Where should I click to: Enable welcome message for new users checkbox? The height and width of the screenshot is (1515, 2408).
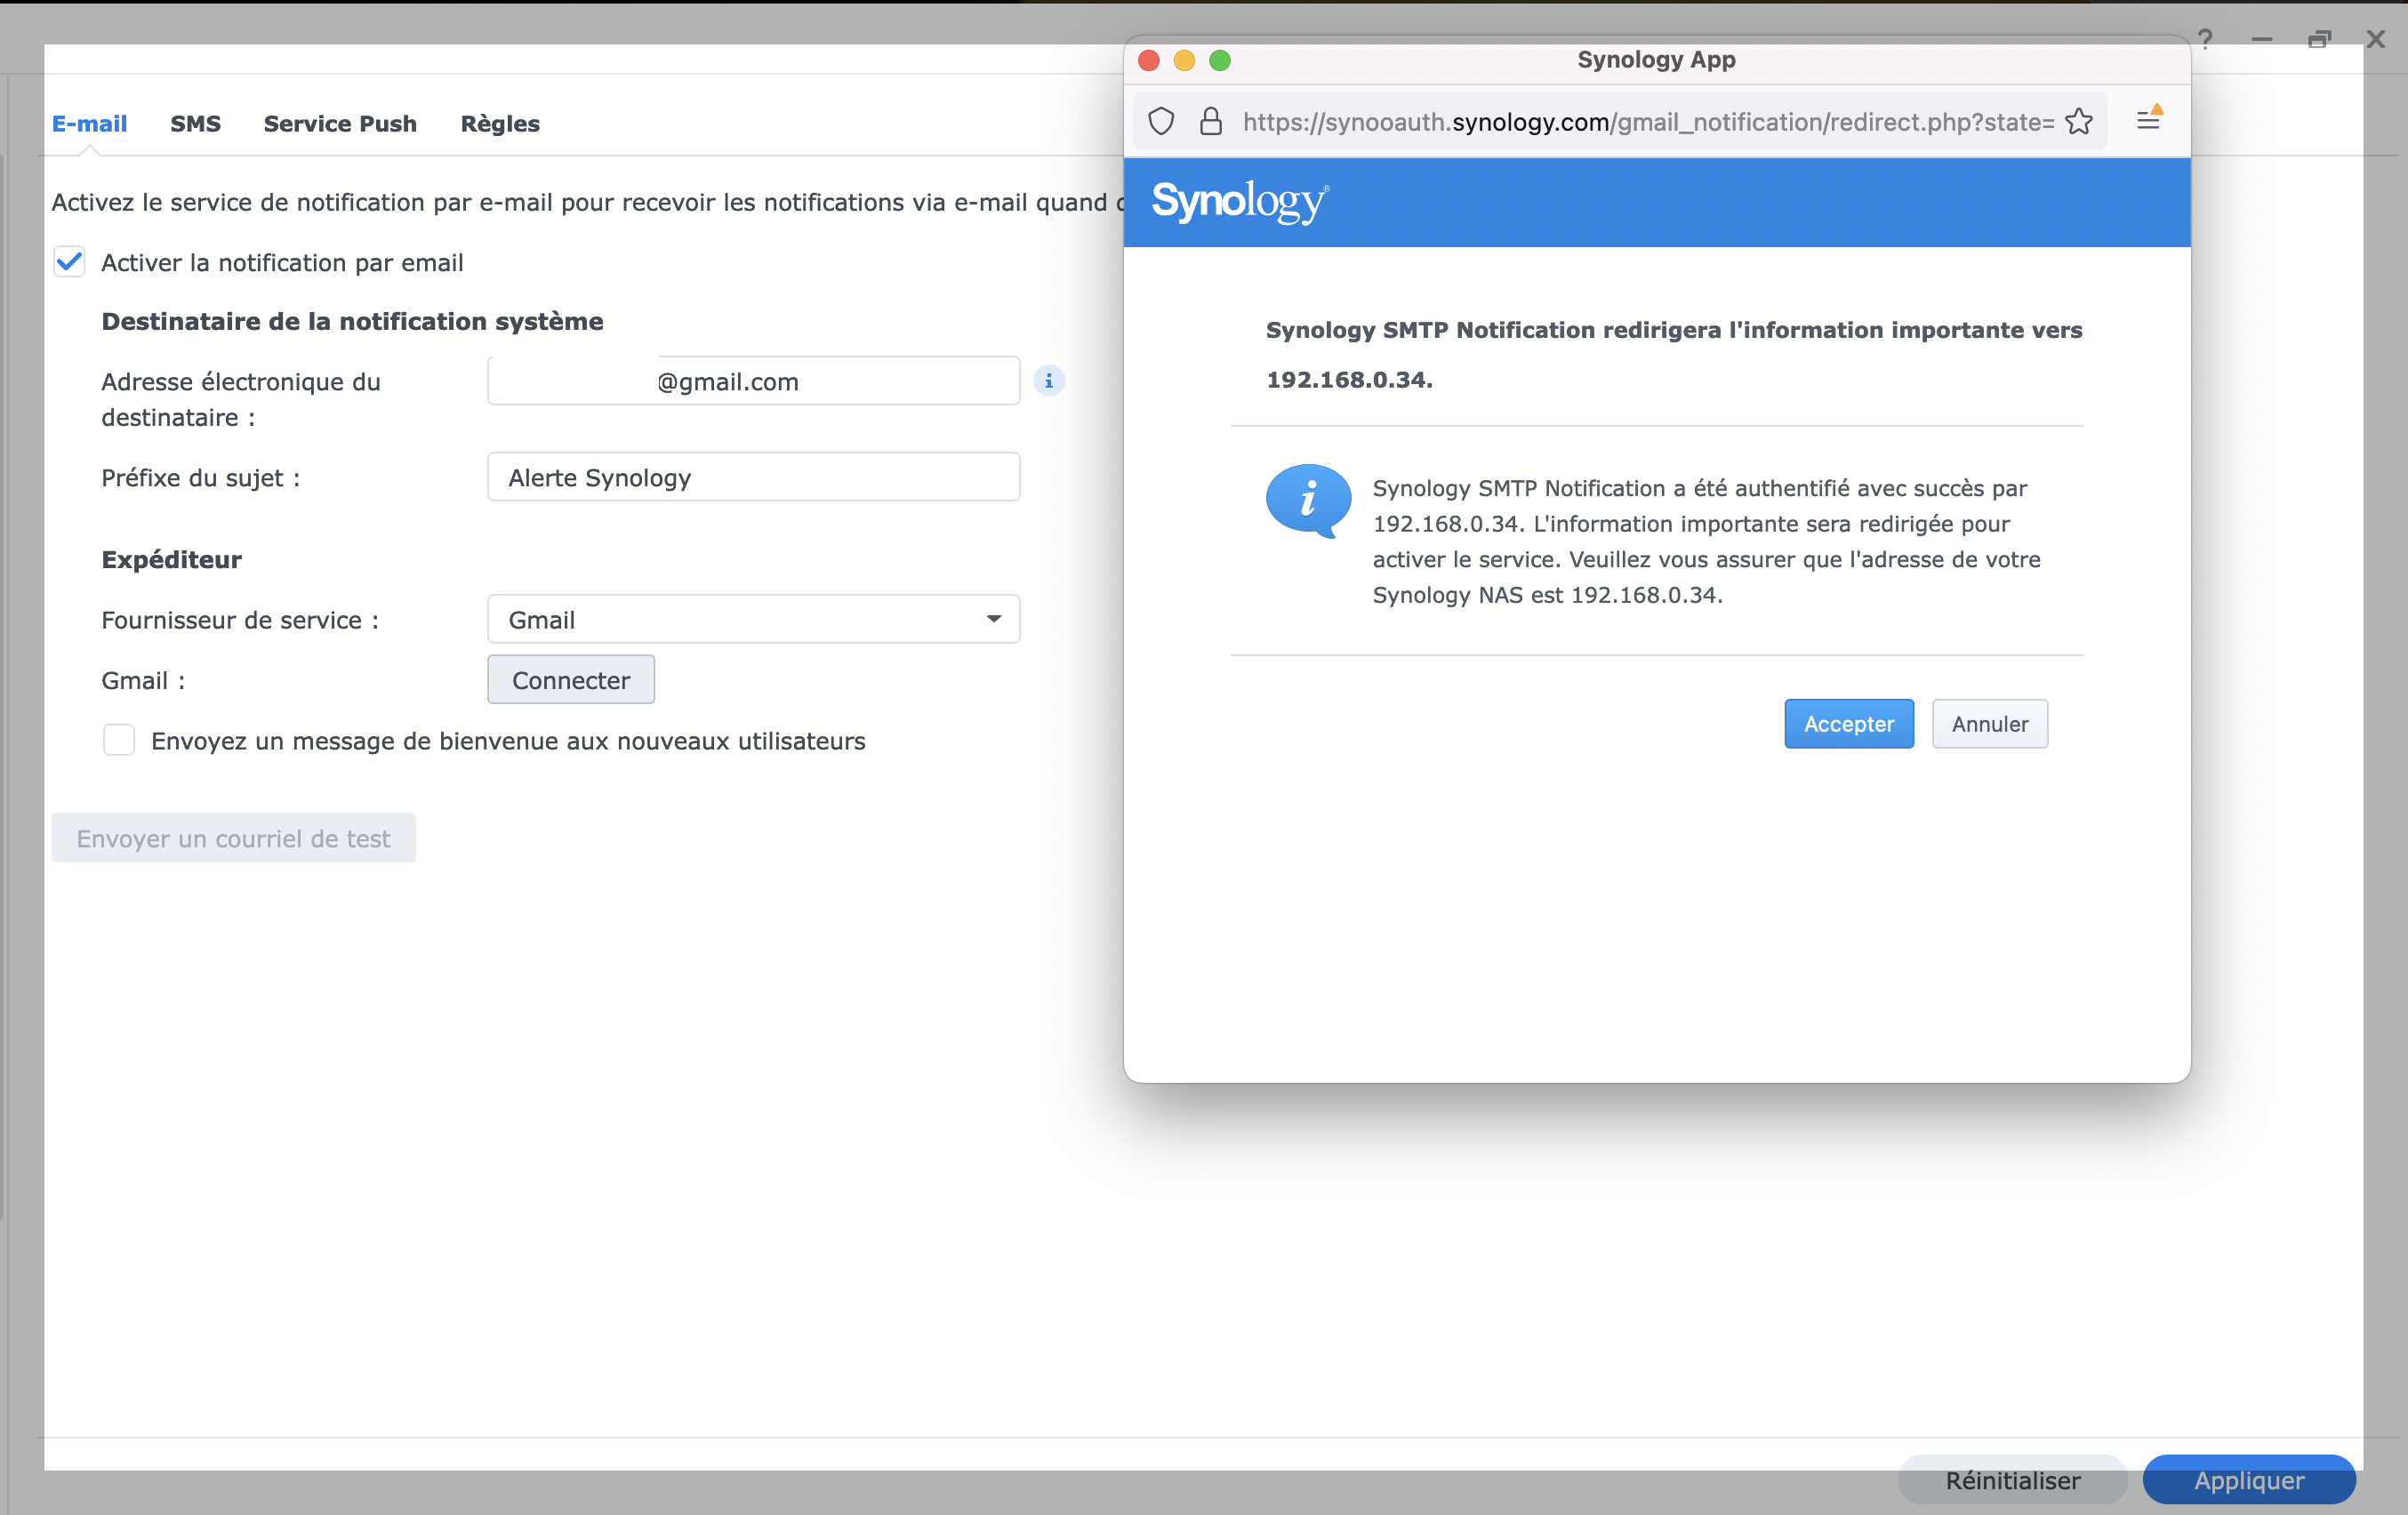tap(119, 740)
